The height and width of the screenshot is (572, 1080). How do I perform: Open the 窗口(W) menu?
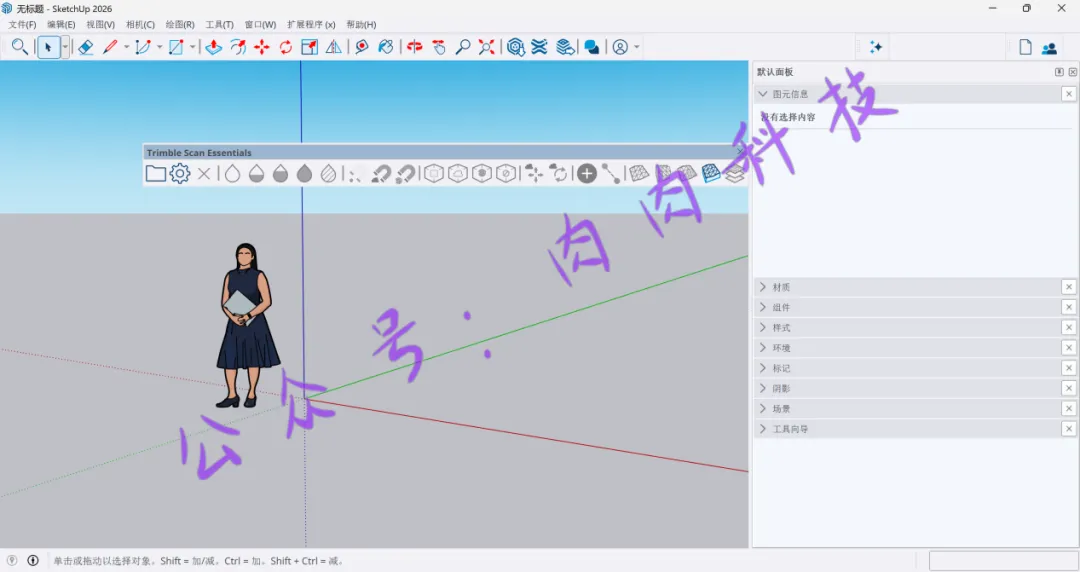(260, 24)
